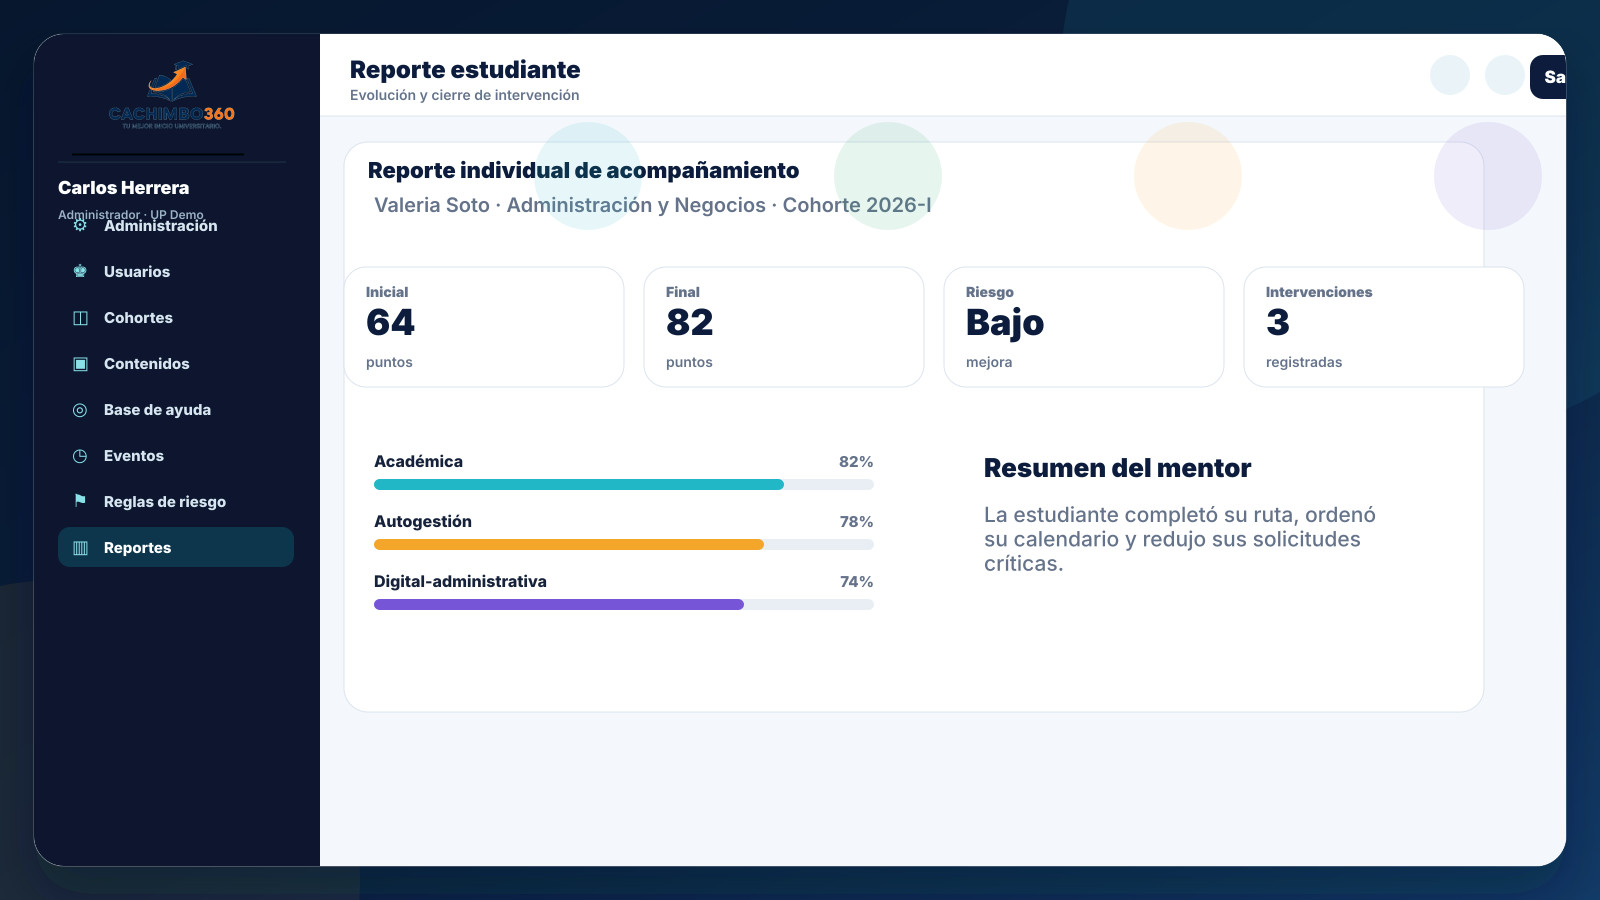1600x900 pixels.
Task: Click the 'Valeria Soto' student info line
Action: (652, 205)
